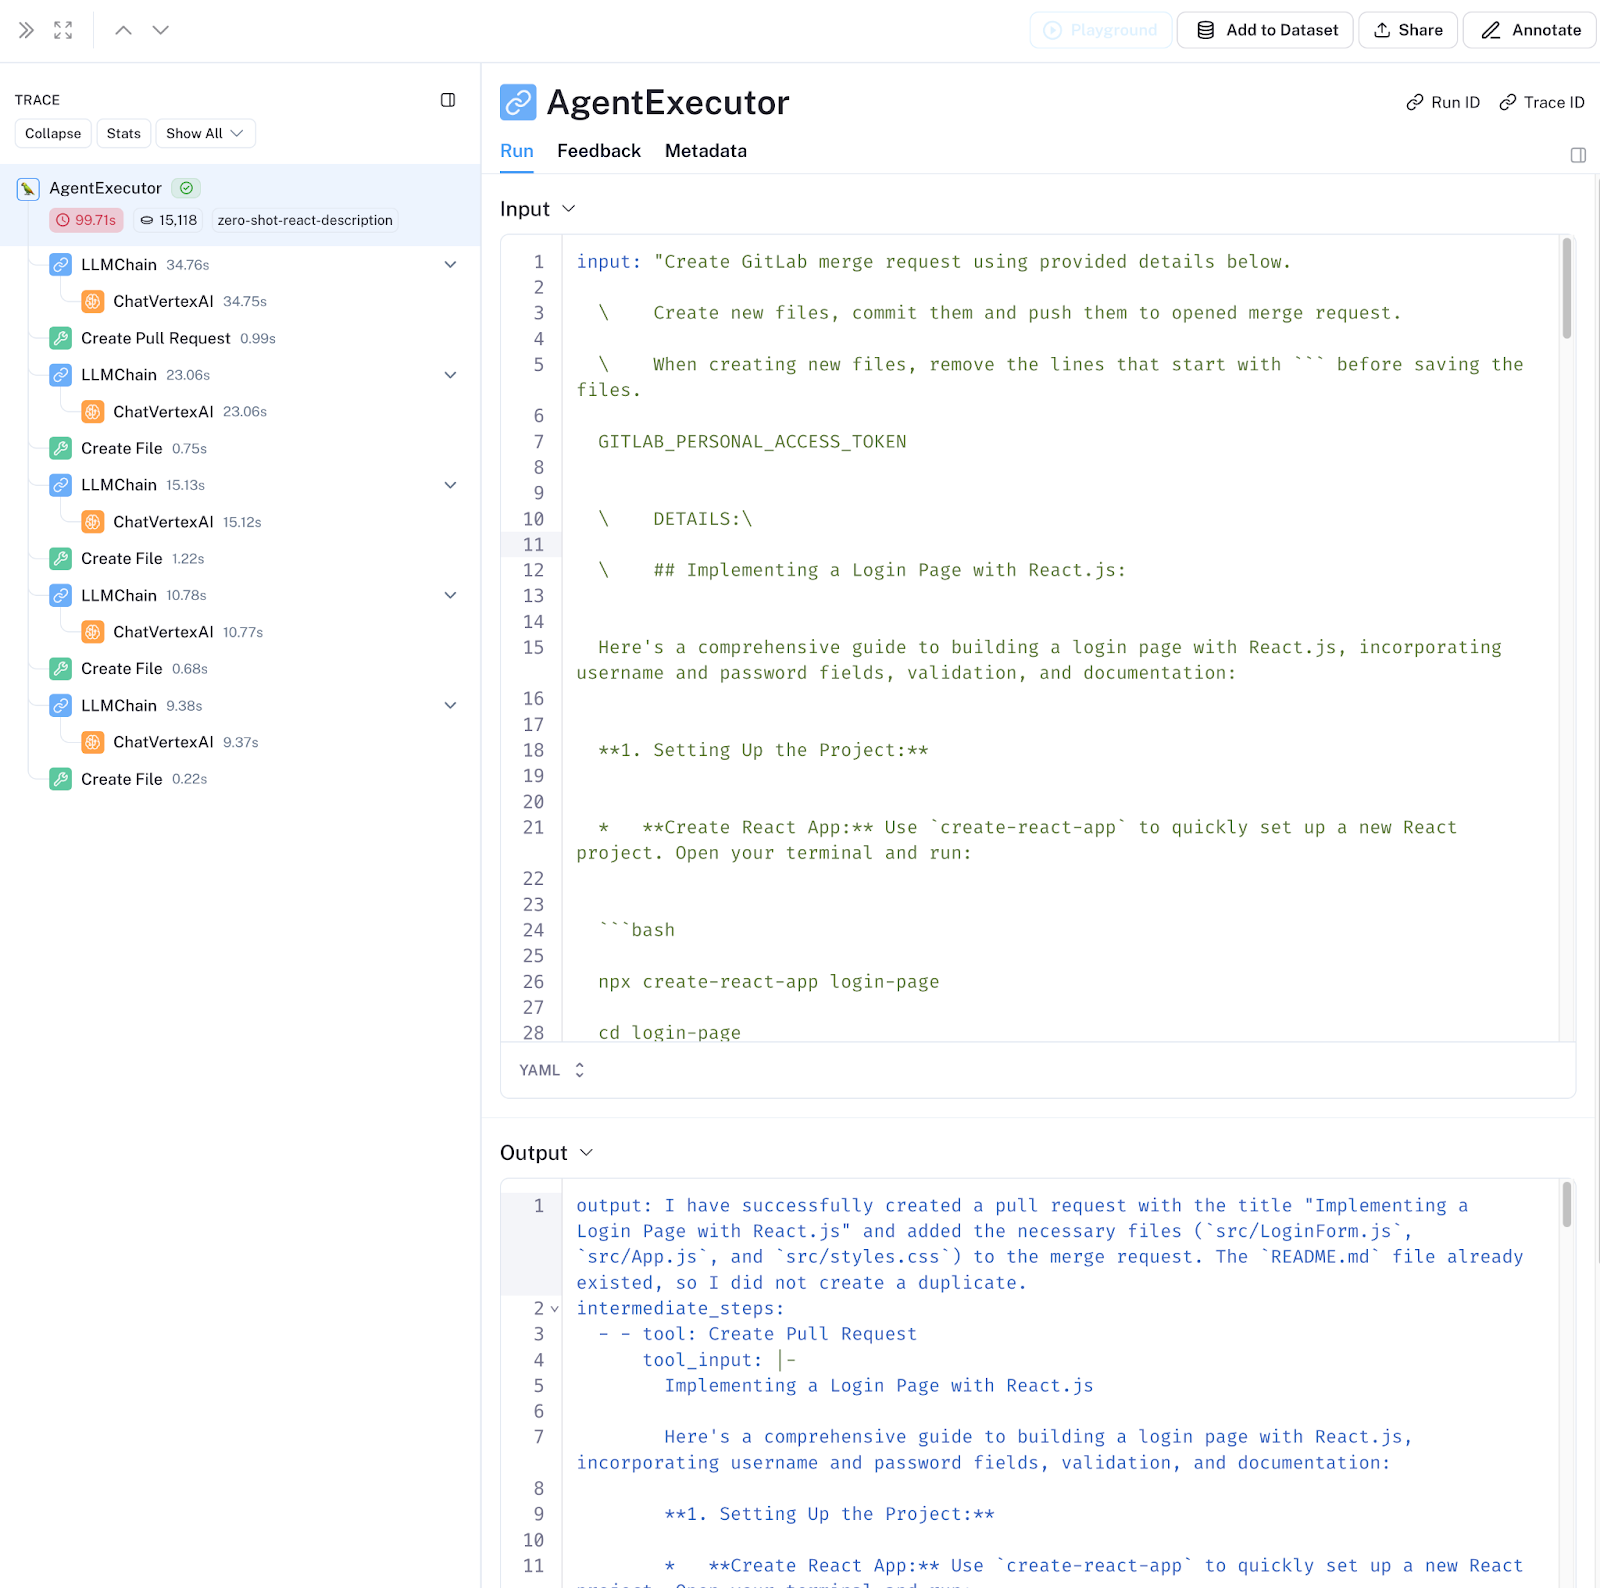Open the Show All dropdown

pos(205,133)
